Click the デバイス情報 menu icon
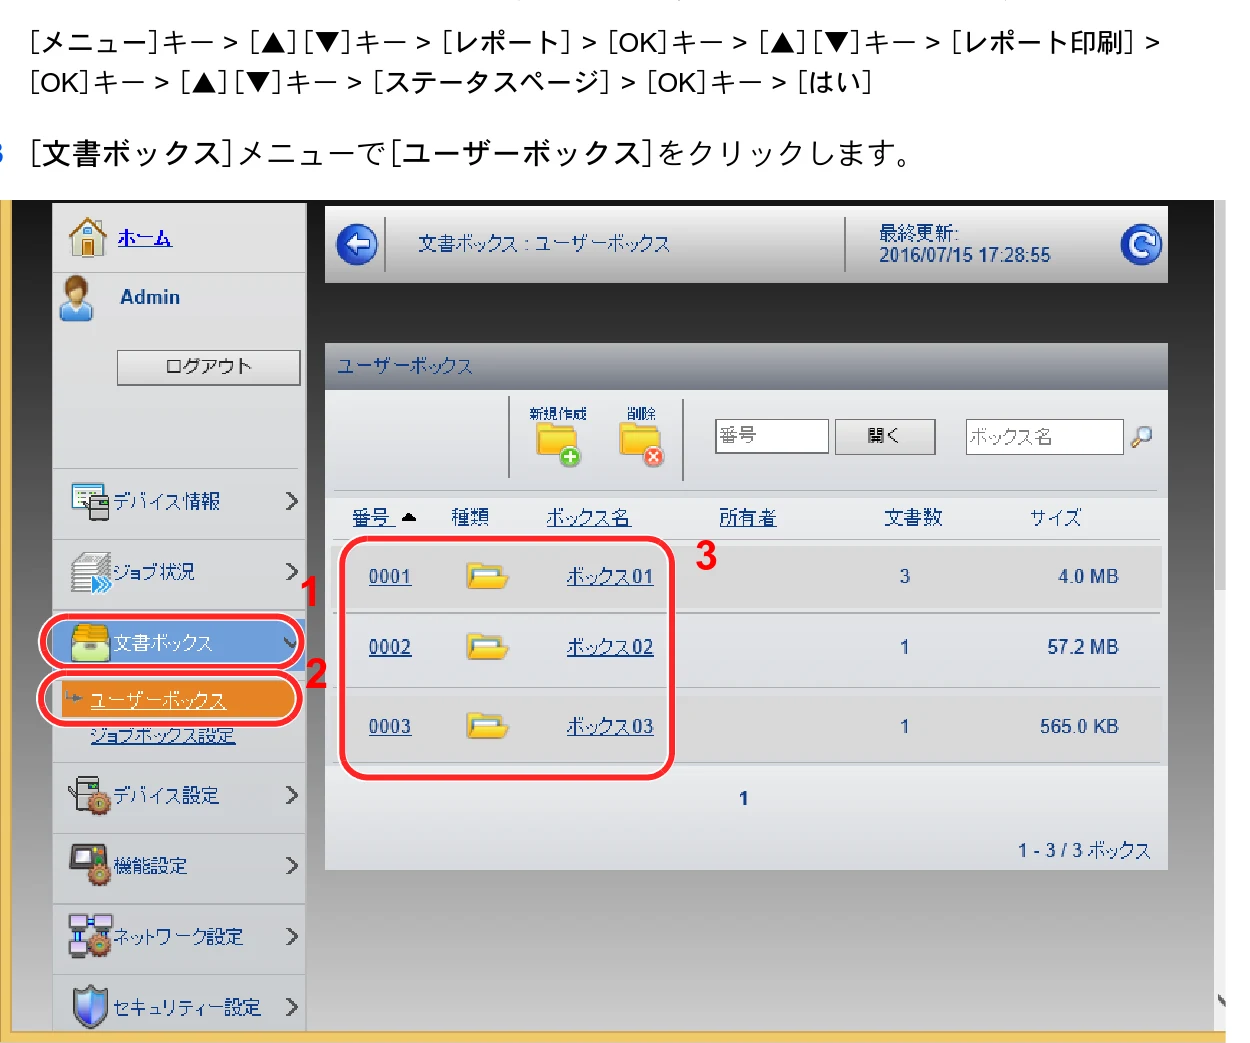1250x1043 pixels. point(90,501)
